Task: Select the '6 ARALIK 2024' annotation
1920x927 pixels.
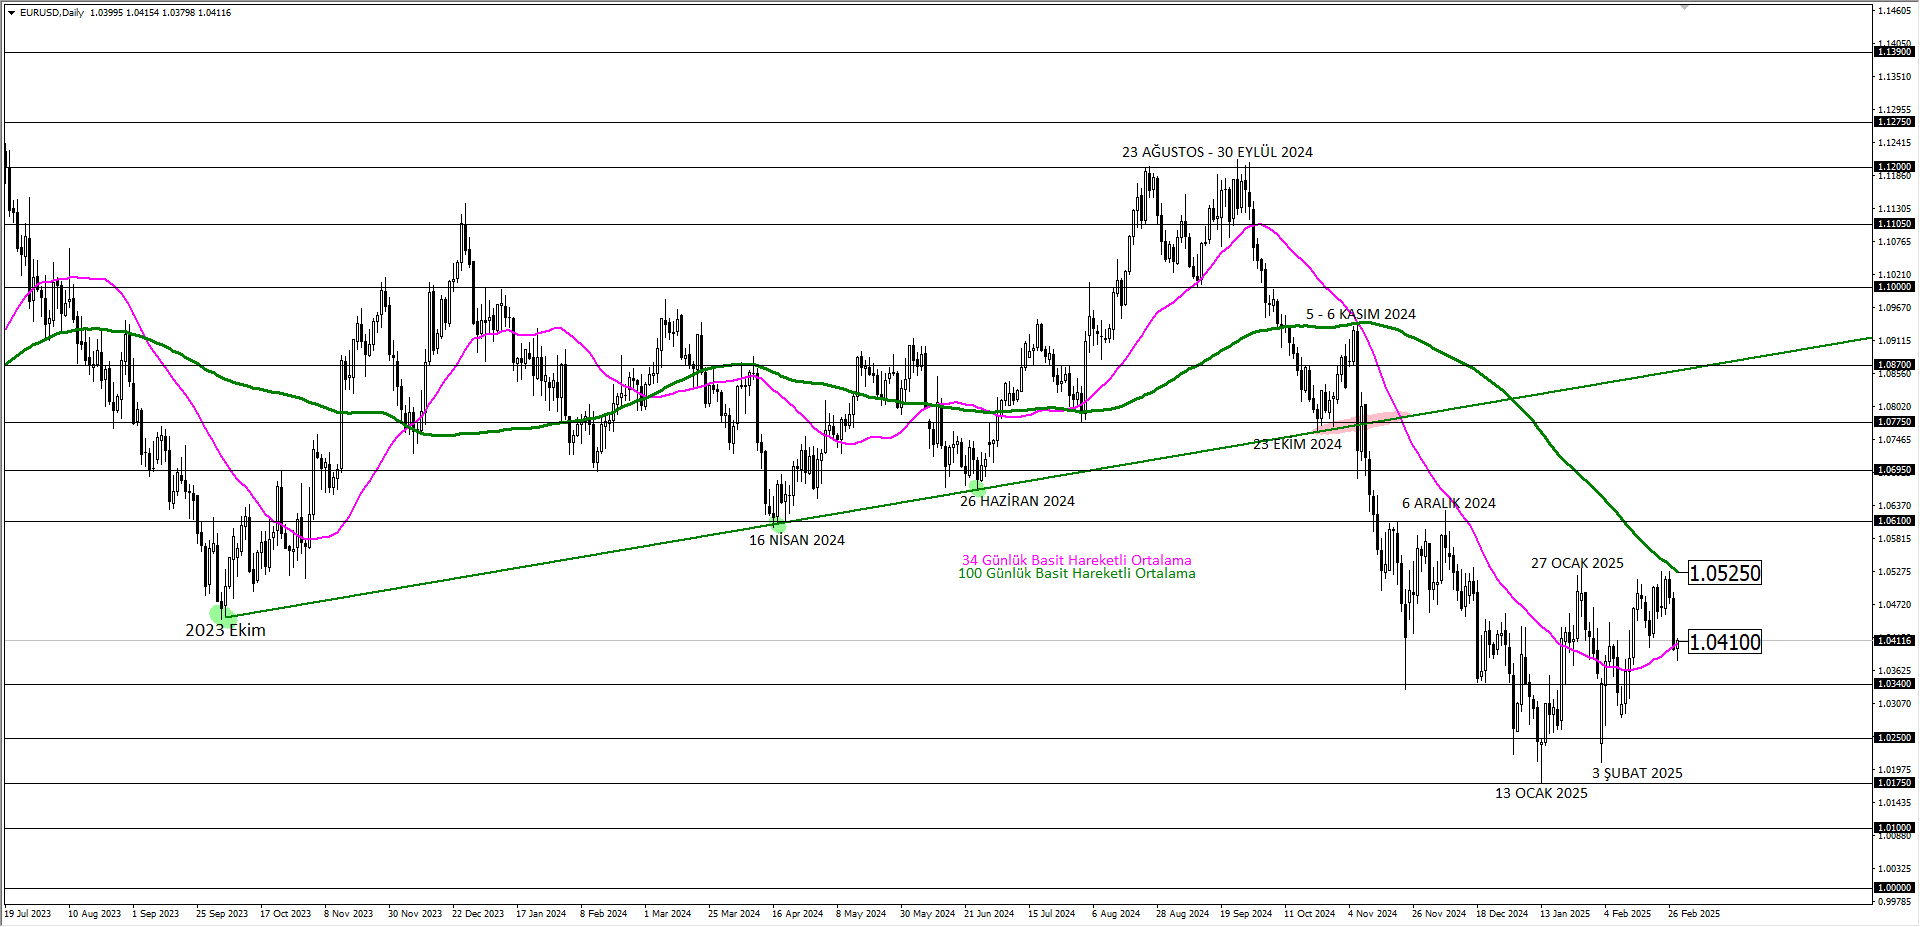Action: point(1449,503)
